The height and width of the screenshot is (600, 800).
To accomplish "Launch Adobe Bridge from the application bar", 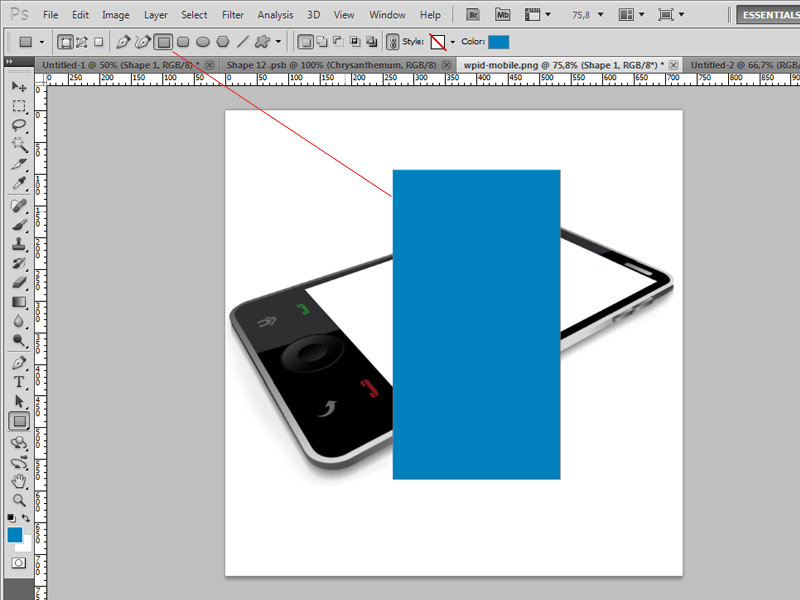I will tap(472, 14).
